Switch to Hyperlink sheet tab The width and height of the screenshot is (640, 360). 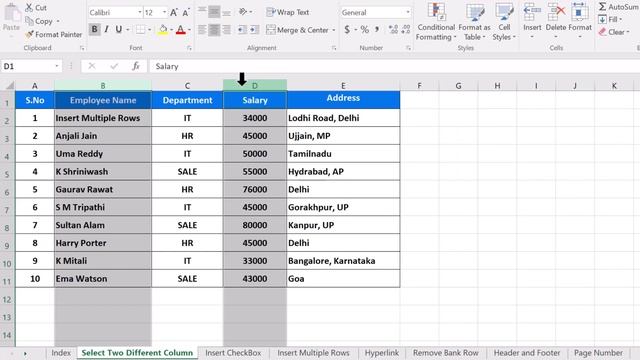click(x=382, y=353)
